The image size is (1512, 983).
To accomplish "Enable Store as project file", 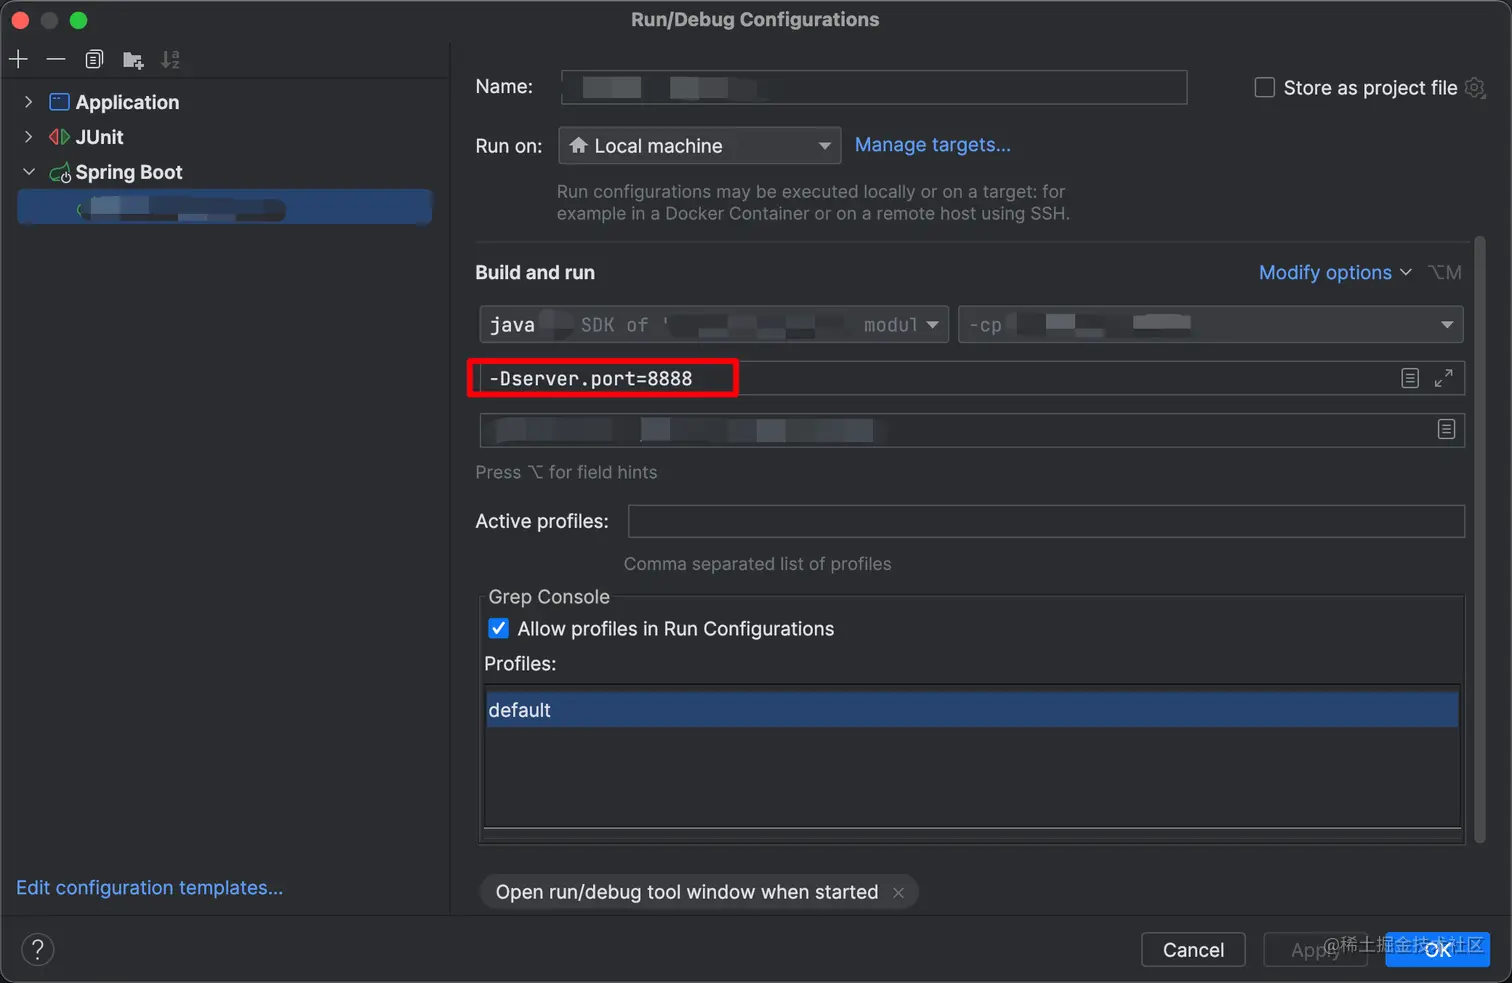I will tap(1265, 88).
